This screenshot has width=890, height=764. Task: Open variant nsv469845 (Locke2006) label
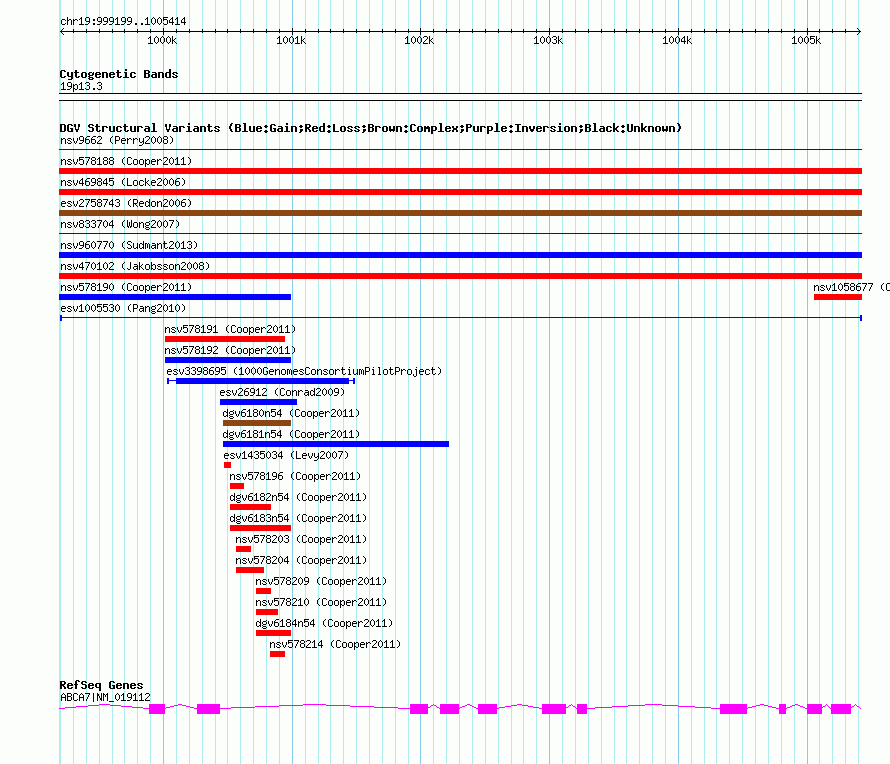click(x=123, y=182)
